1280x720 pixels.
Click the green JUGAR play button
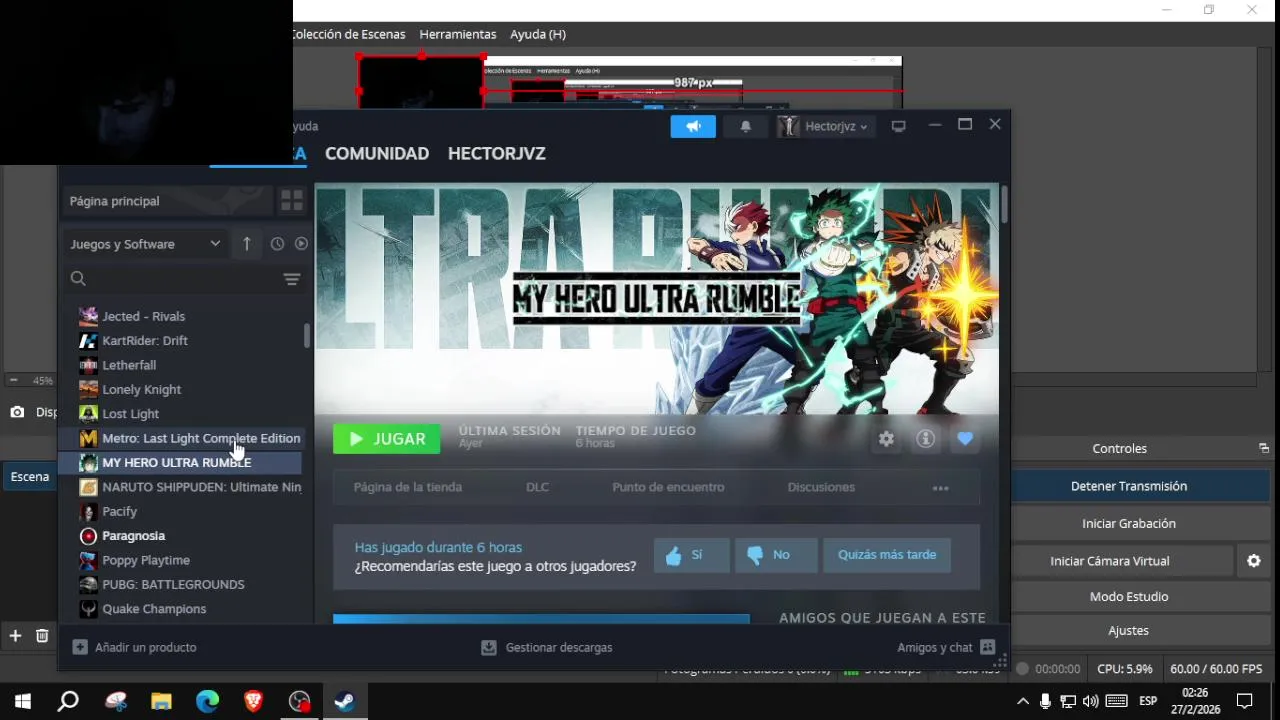[x=386, y=439]
